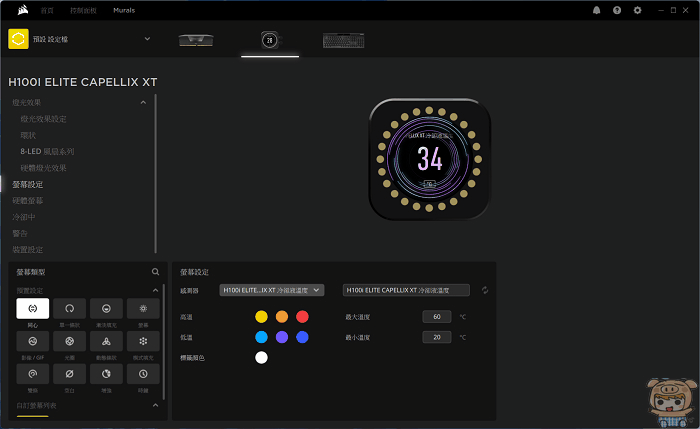This screenshot has height=429, width=700.
Task: Open 燈光效果設定 lighting effect settings
Action: click(x=43, y=119)
